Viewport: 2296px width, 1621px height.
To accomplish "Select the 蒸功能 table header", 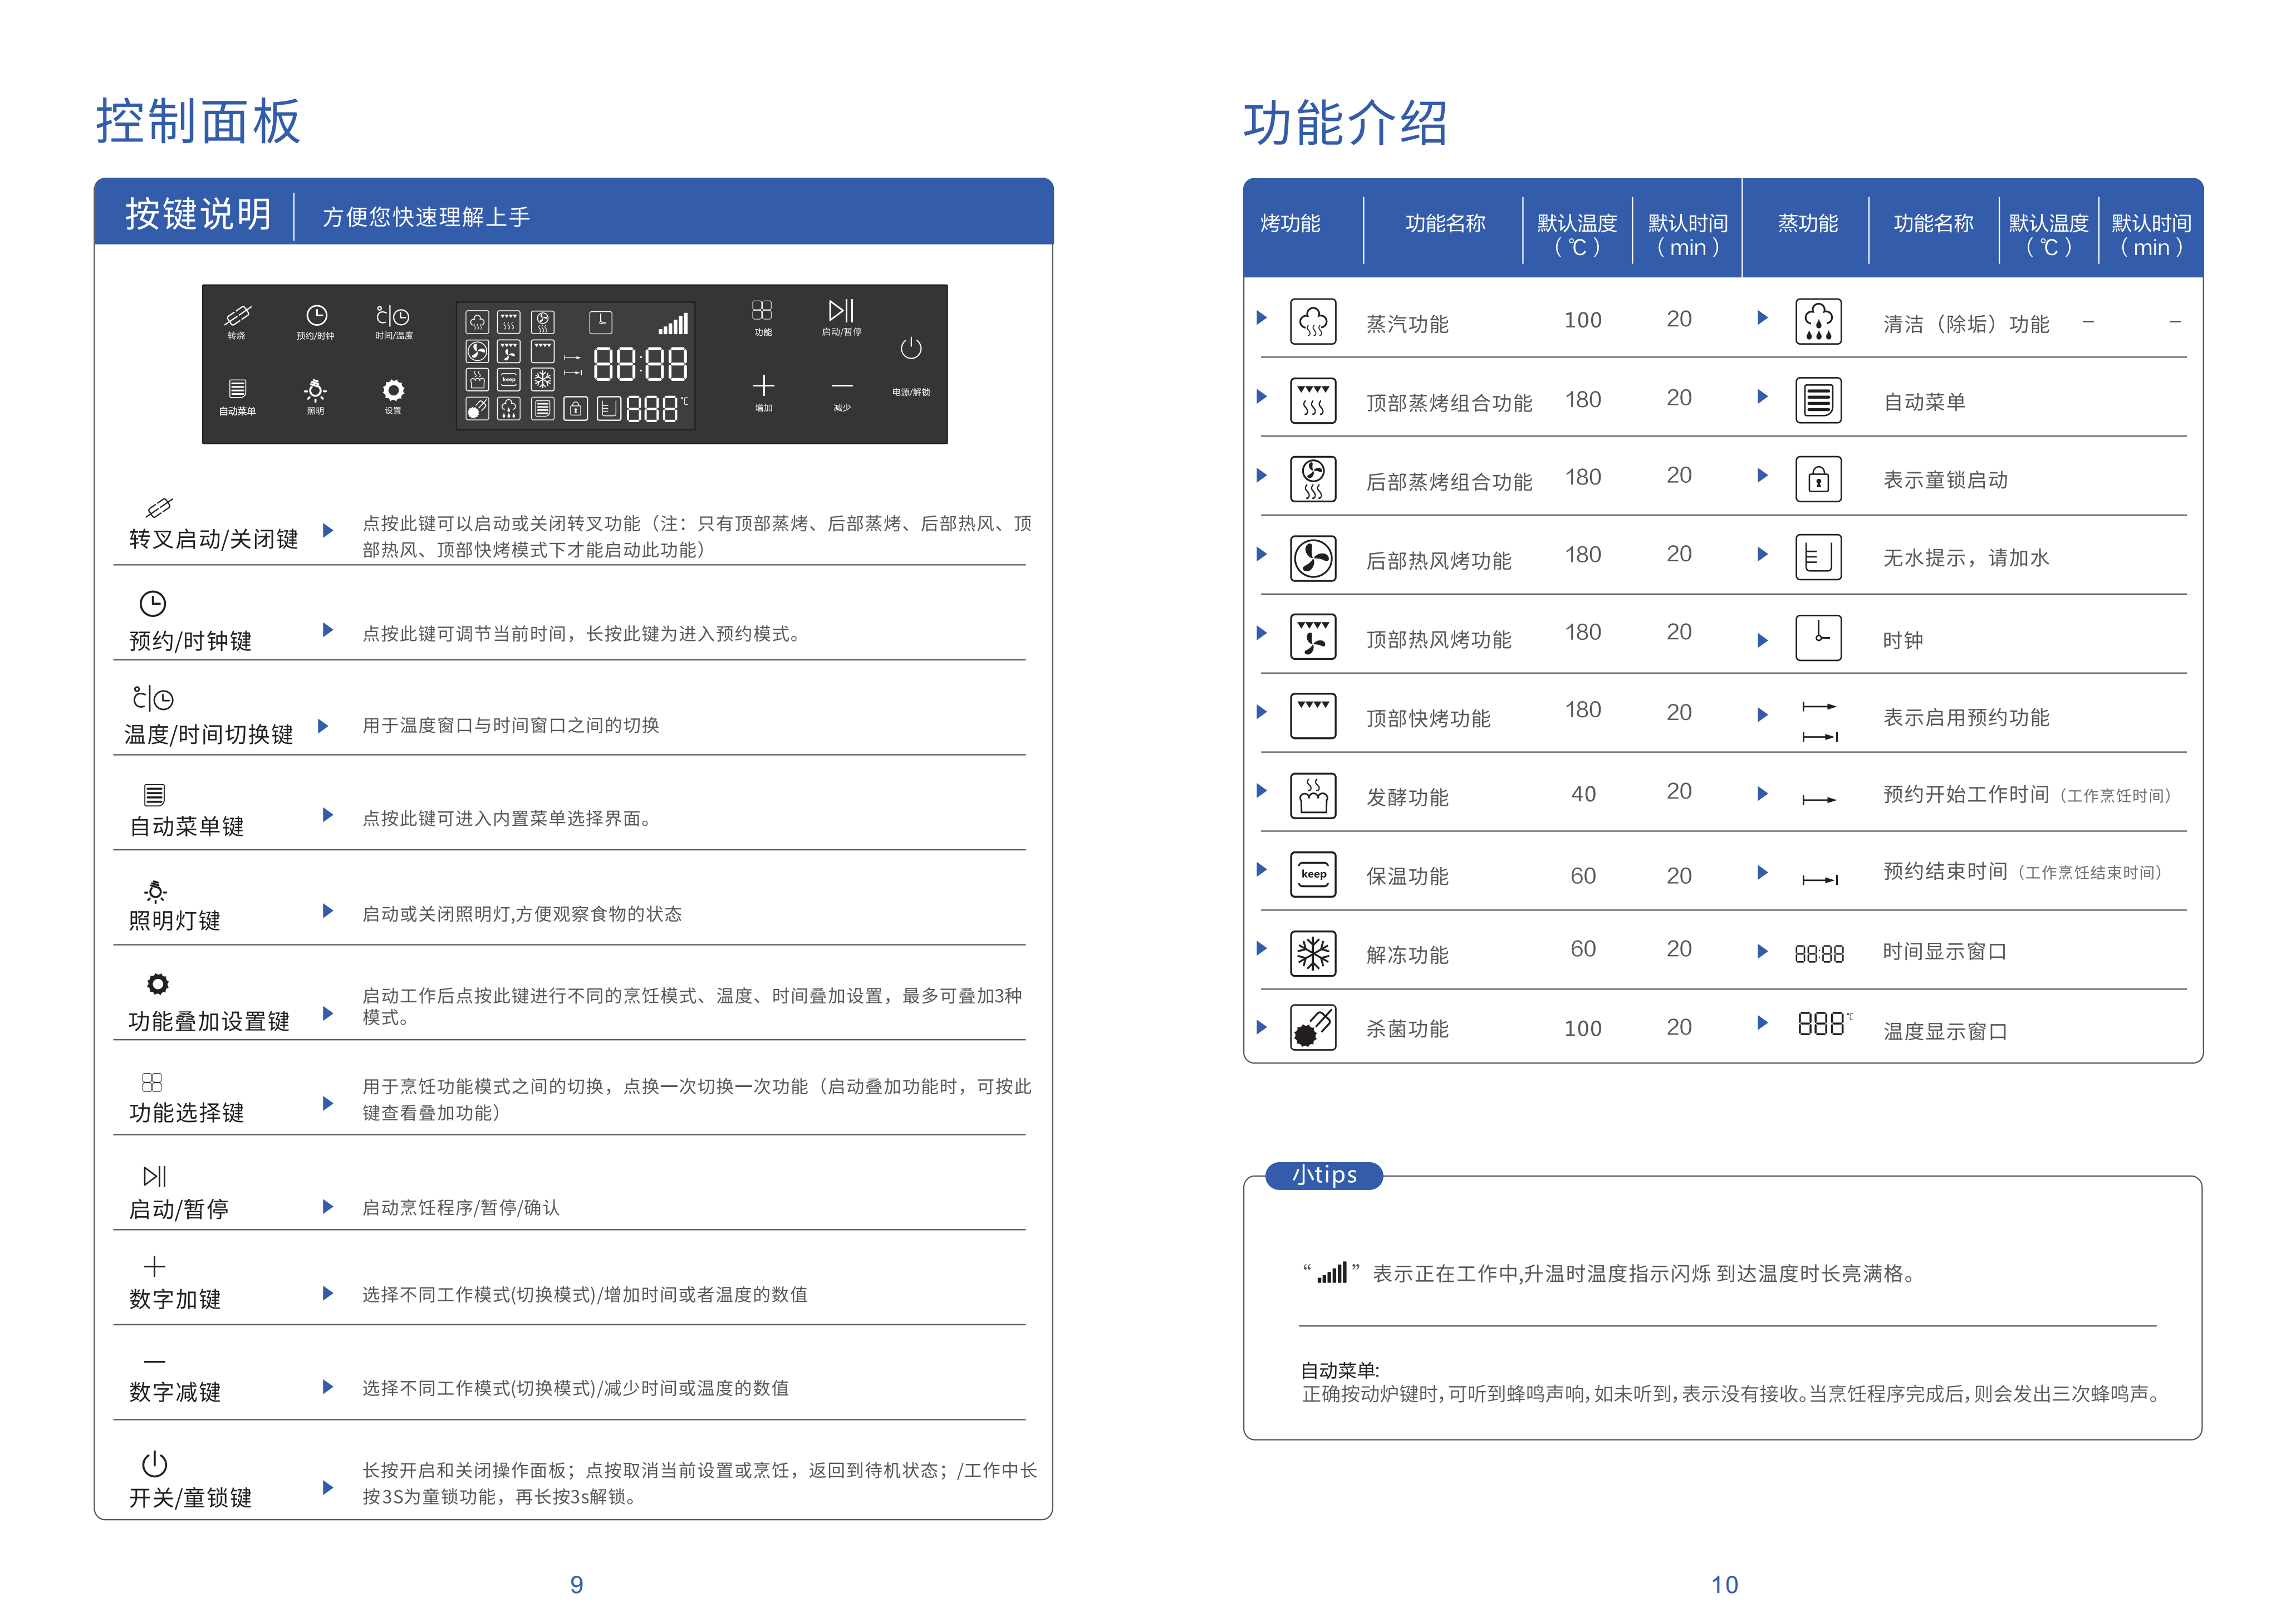I will 1807,224.
